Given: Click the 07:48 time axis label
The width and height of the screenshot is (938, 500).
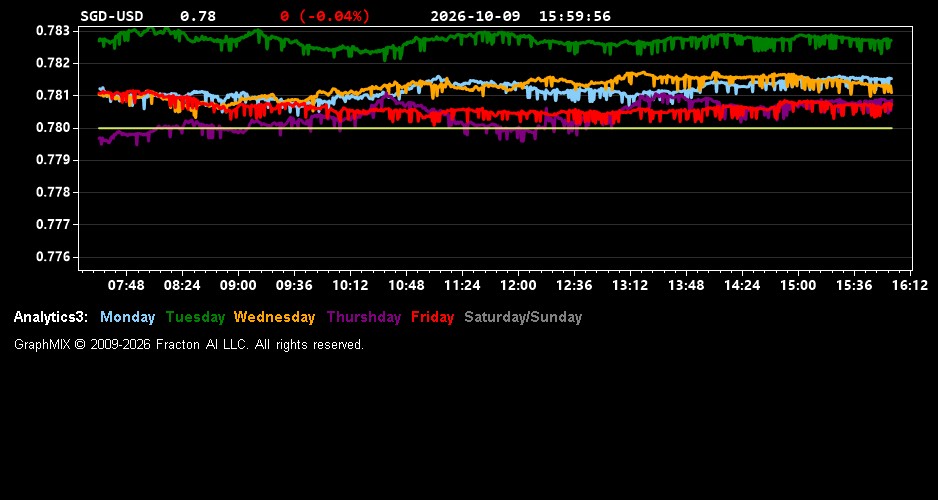Looking at the screenshot, I should [x=126, y=285].
